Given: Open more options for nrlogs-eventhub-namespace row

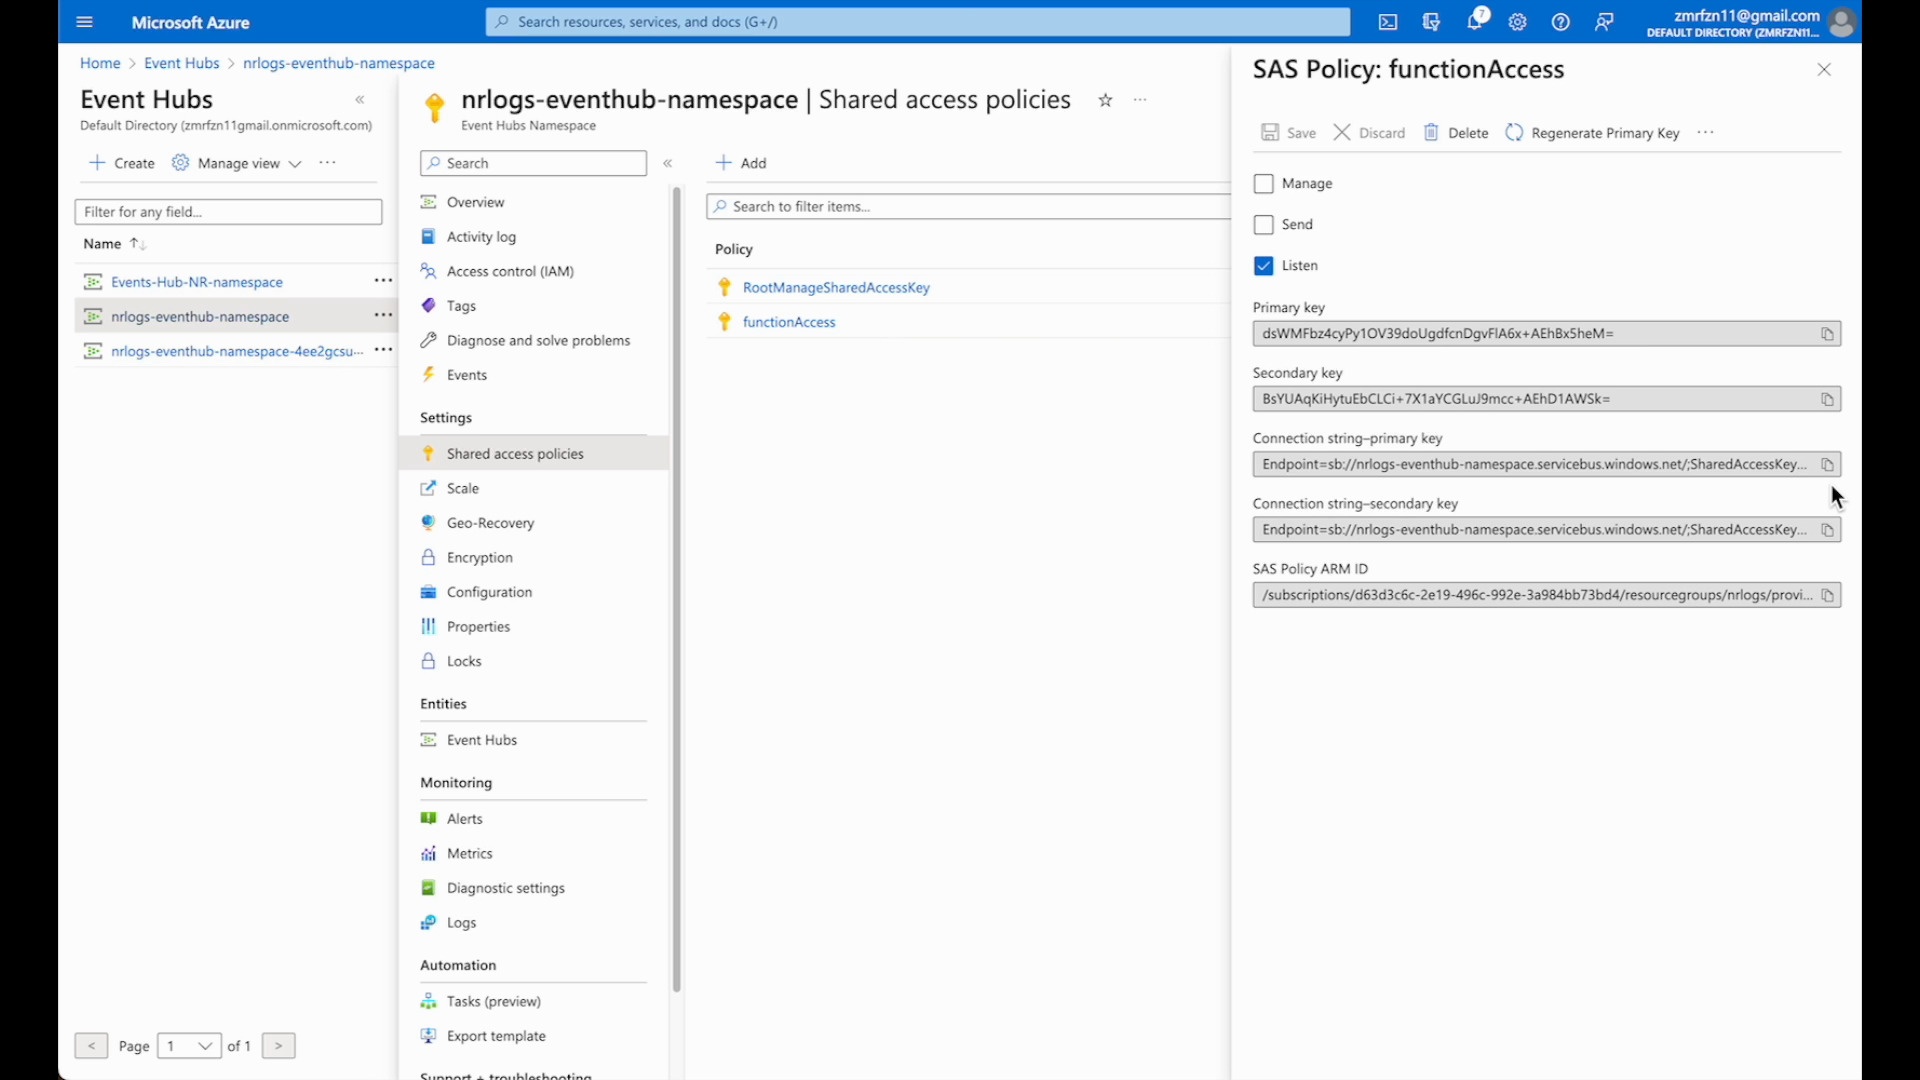Looking at the screenshot, I should tap(383, 315).
